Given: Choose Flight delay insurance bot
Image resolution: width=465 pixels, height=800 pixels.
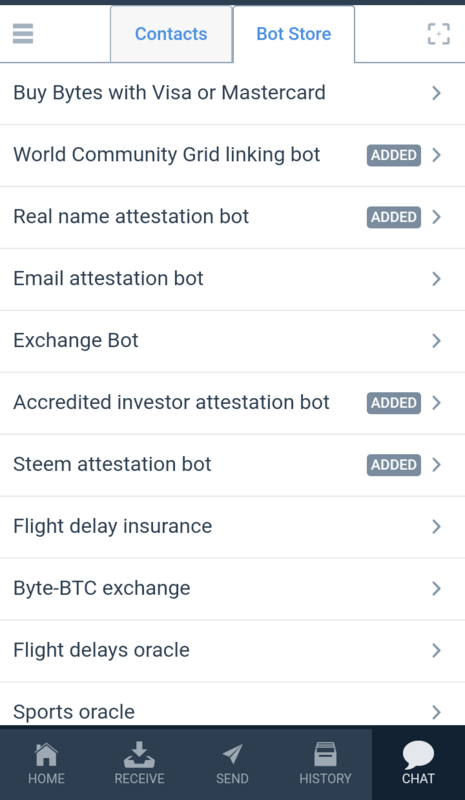Looking at the screenshot, I should (232, 526).
